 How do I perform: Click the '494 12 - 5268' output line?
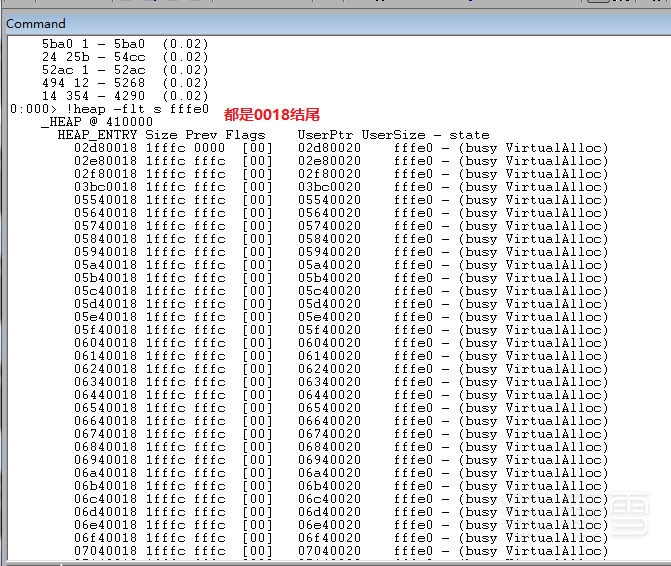[125, 83]
